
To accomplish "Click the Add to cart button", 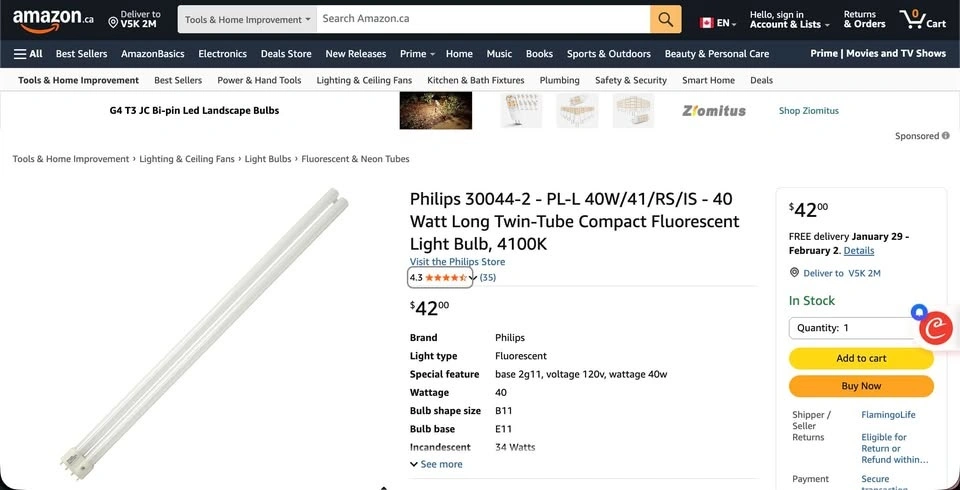I will pyautogui.click(x=861, y=358).
